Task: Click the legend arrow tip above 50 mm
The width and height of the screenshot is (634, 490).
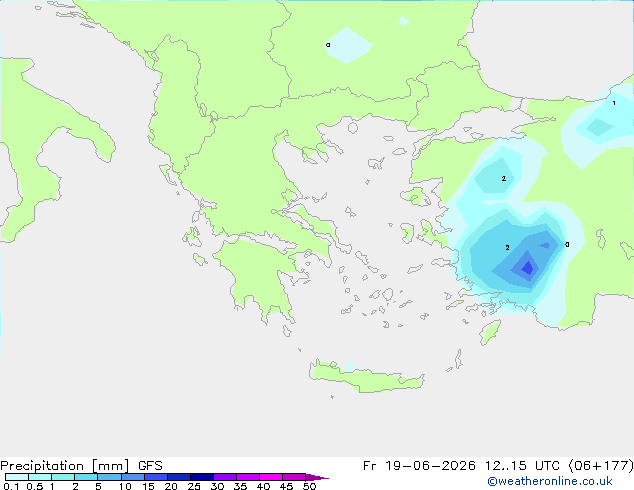Action: (317, 477)
